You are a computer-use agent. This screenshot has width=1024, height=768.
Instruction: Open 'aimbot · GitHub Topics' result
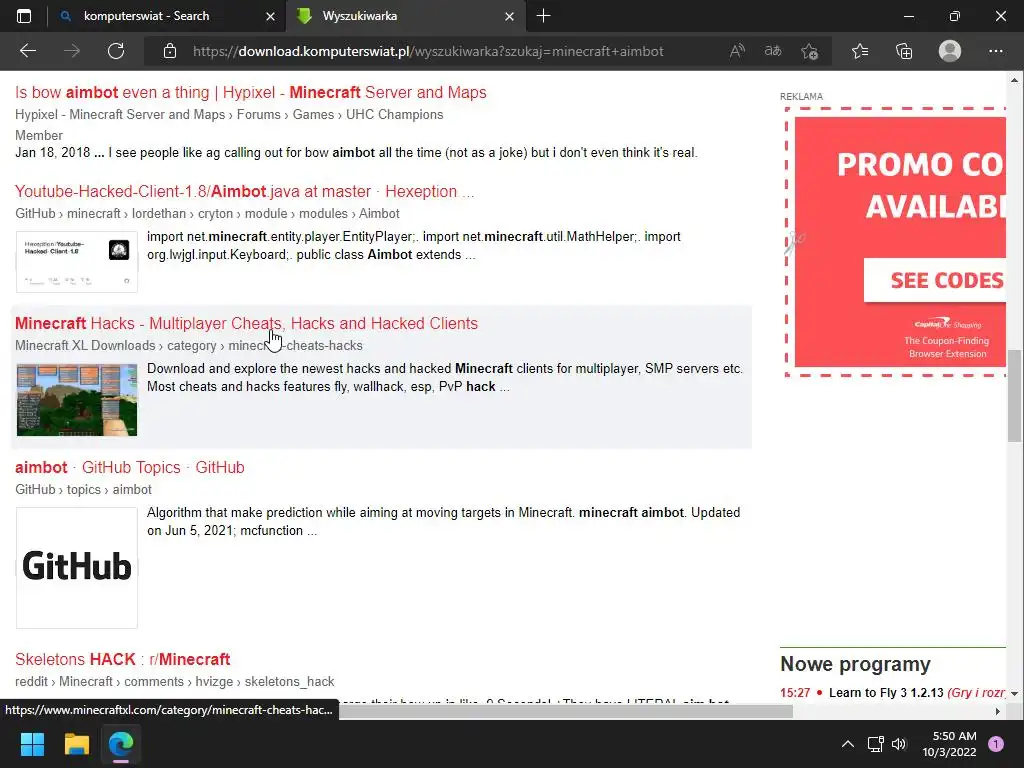coord(129,468)
